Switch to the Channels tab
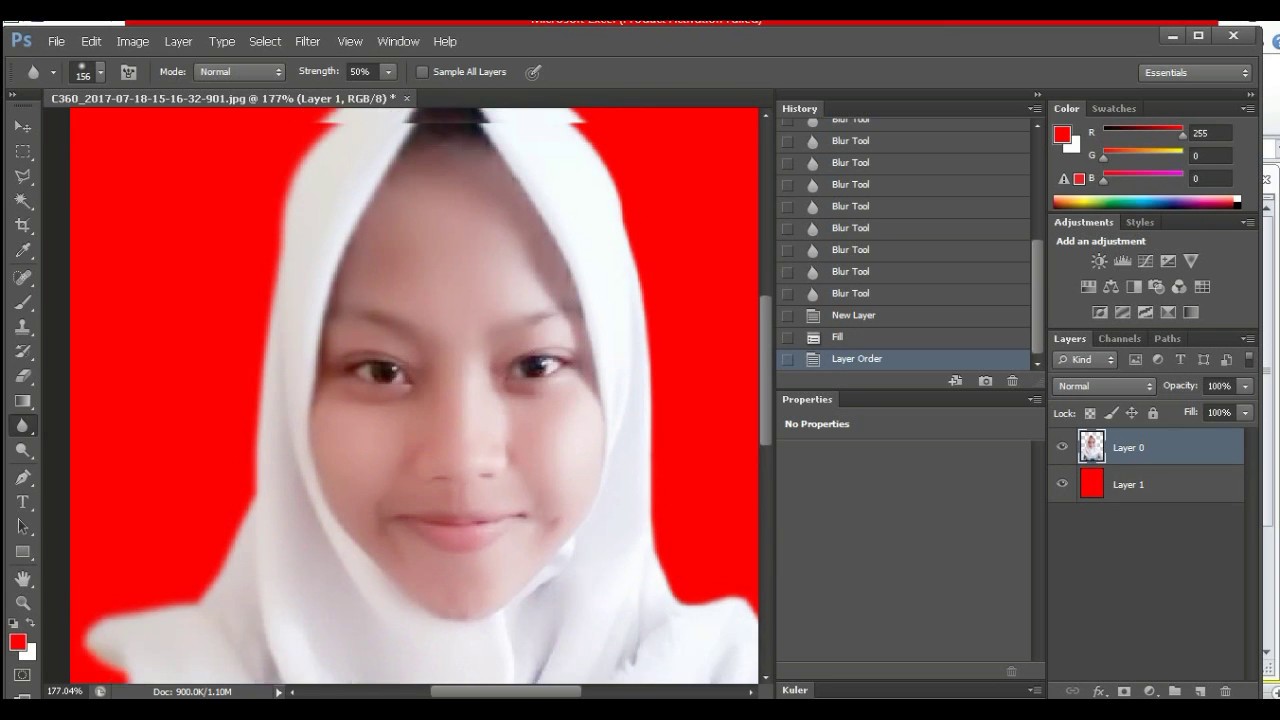Screen dimensions: 1280x720 (1119, 339)
